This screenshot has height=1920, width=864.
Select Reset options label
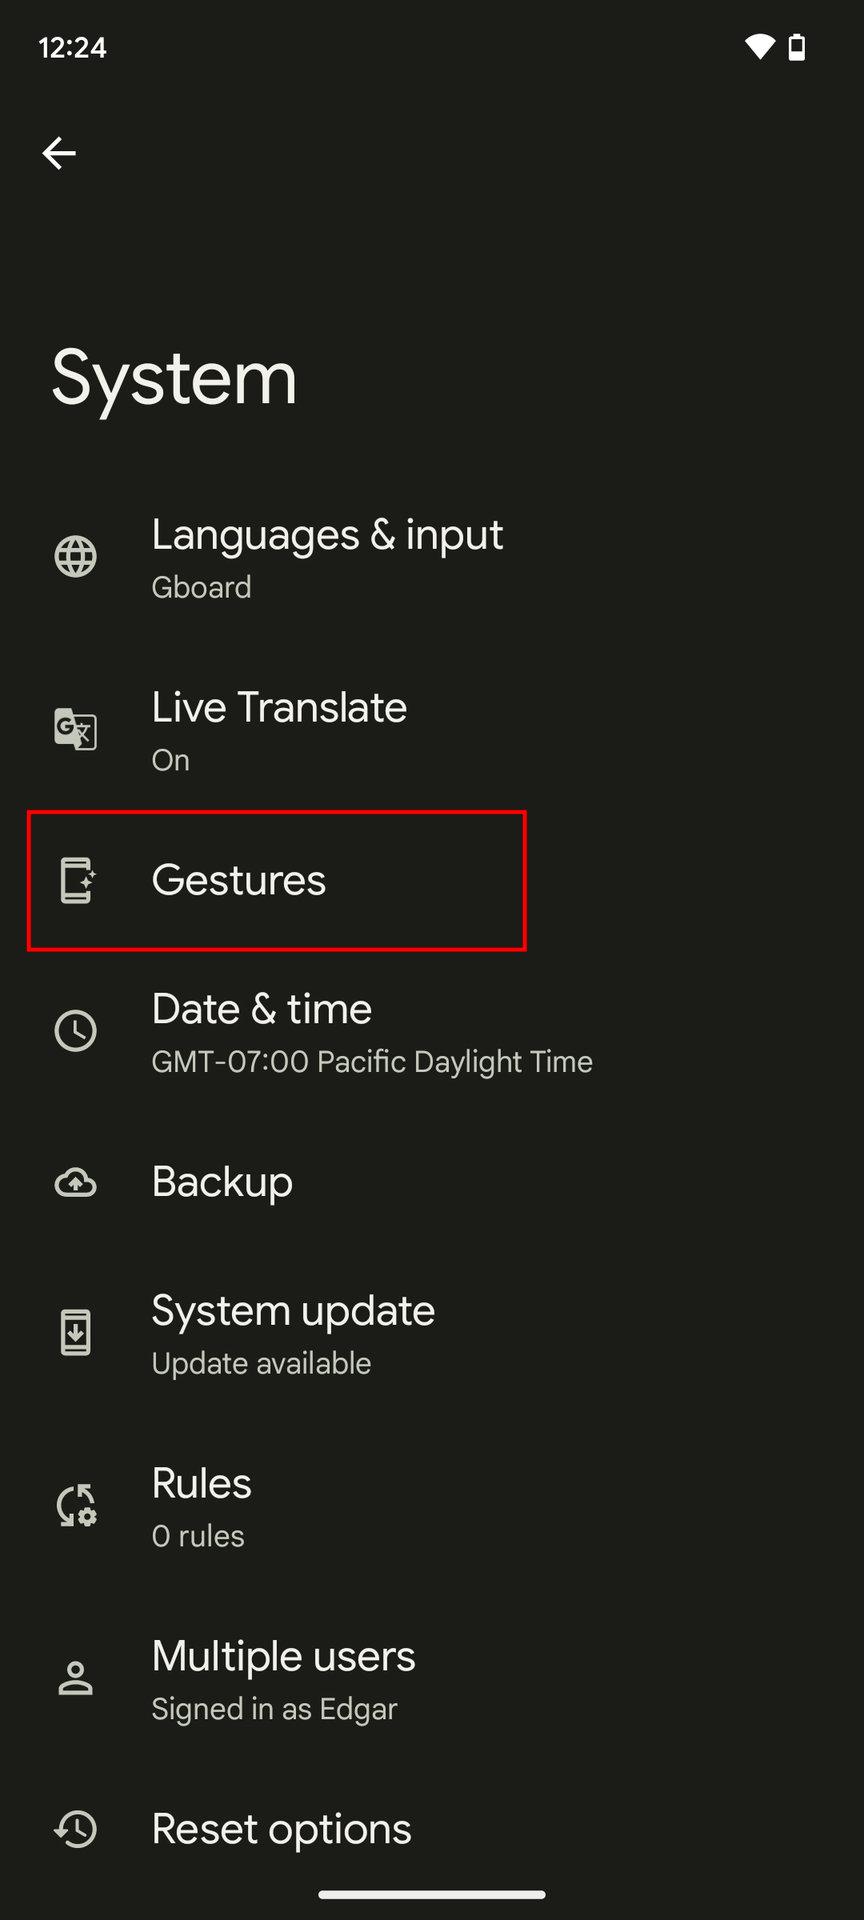click(x=281, y=1830)
